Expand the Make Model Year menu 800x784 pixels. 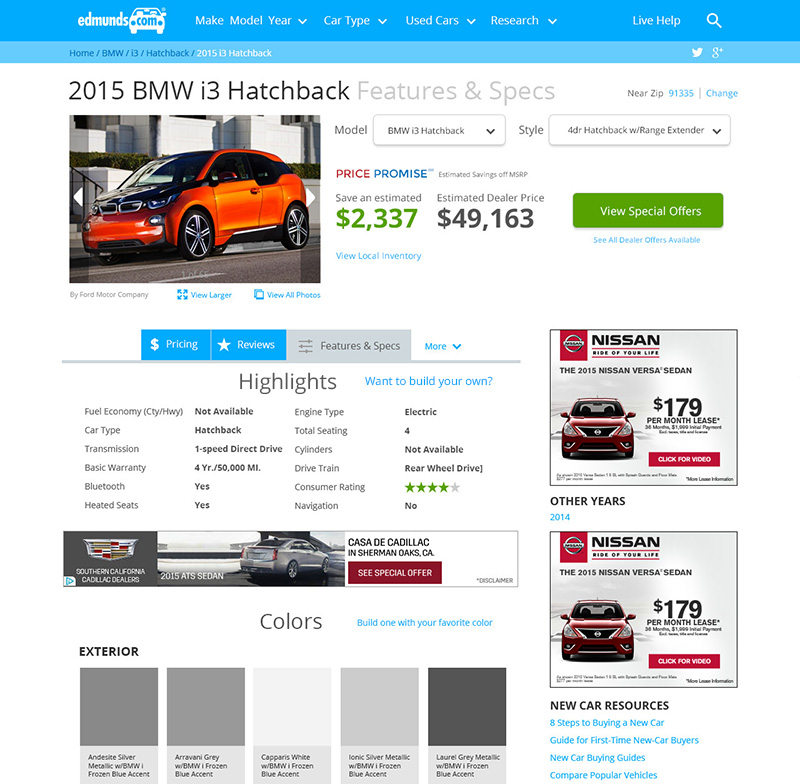[x=251, y=20]
